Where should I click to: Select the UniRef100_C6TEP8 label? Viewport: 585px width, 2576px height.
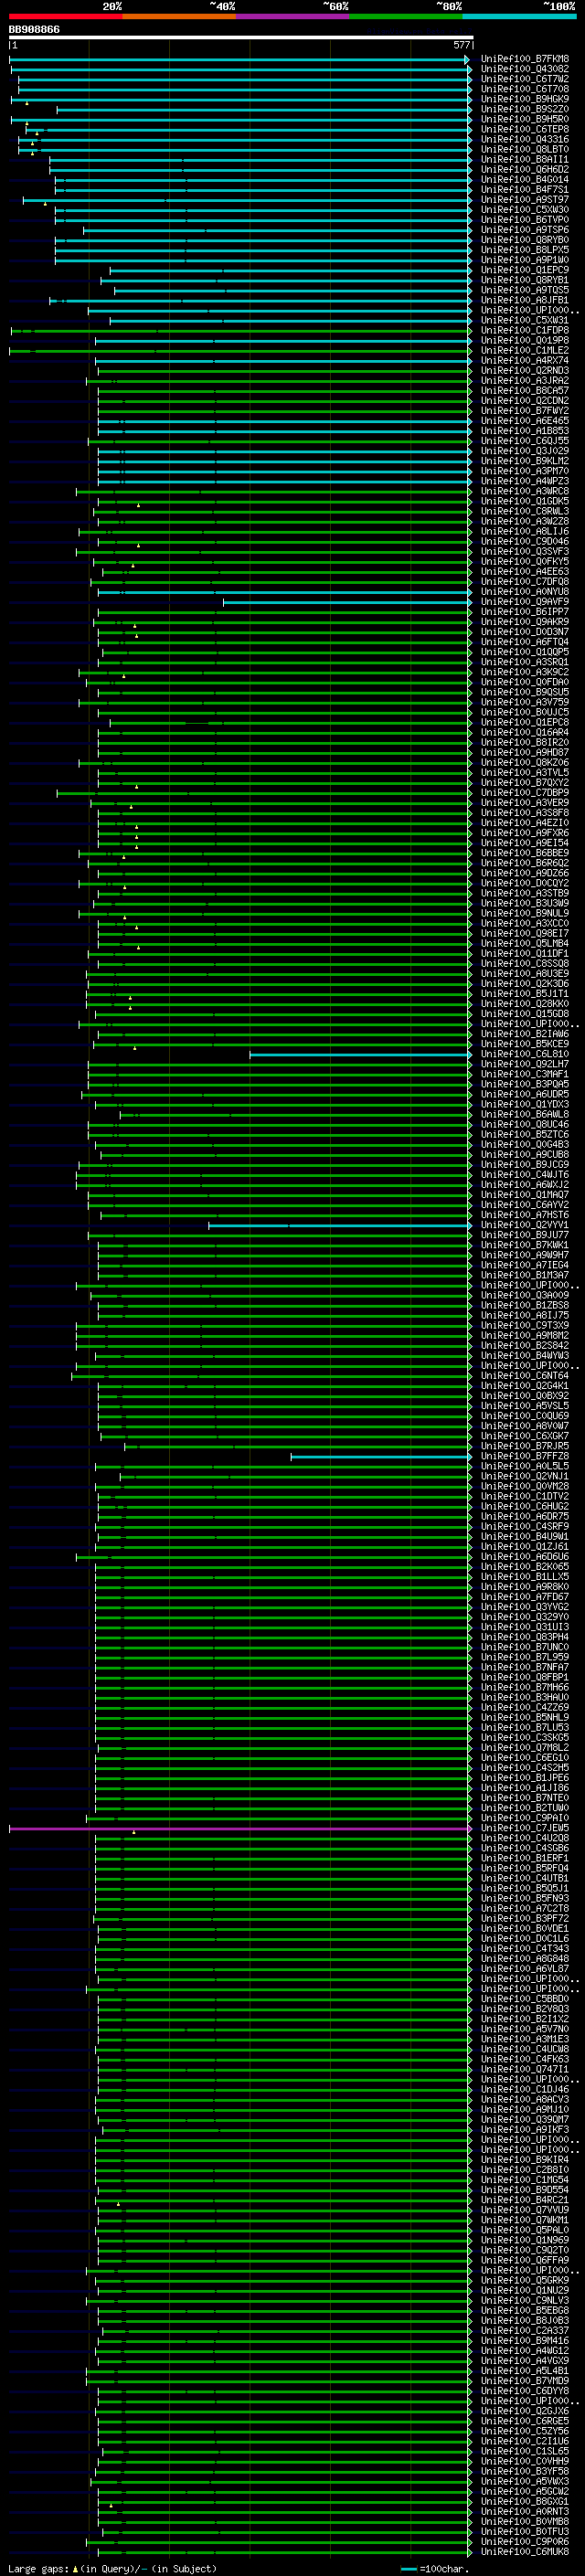(525, 129)
